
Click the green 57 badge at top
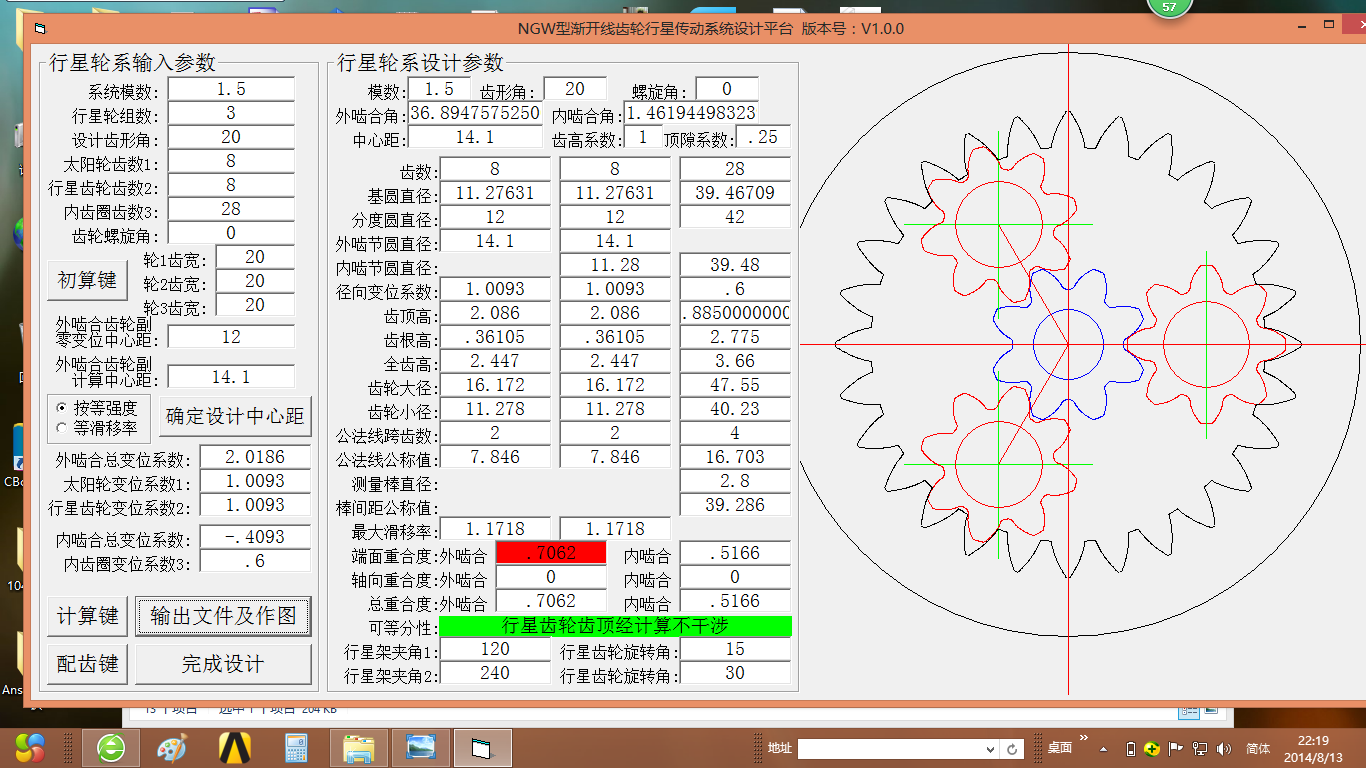tap(1168, 7)
